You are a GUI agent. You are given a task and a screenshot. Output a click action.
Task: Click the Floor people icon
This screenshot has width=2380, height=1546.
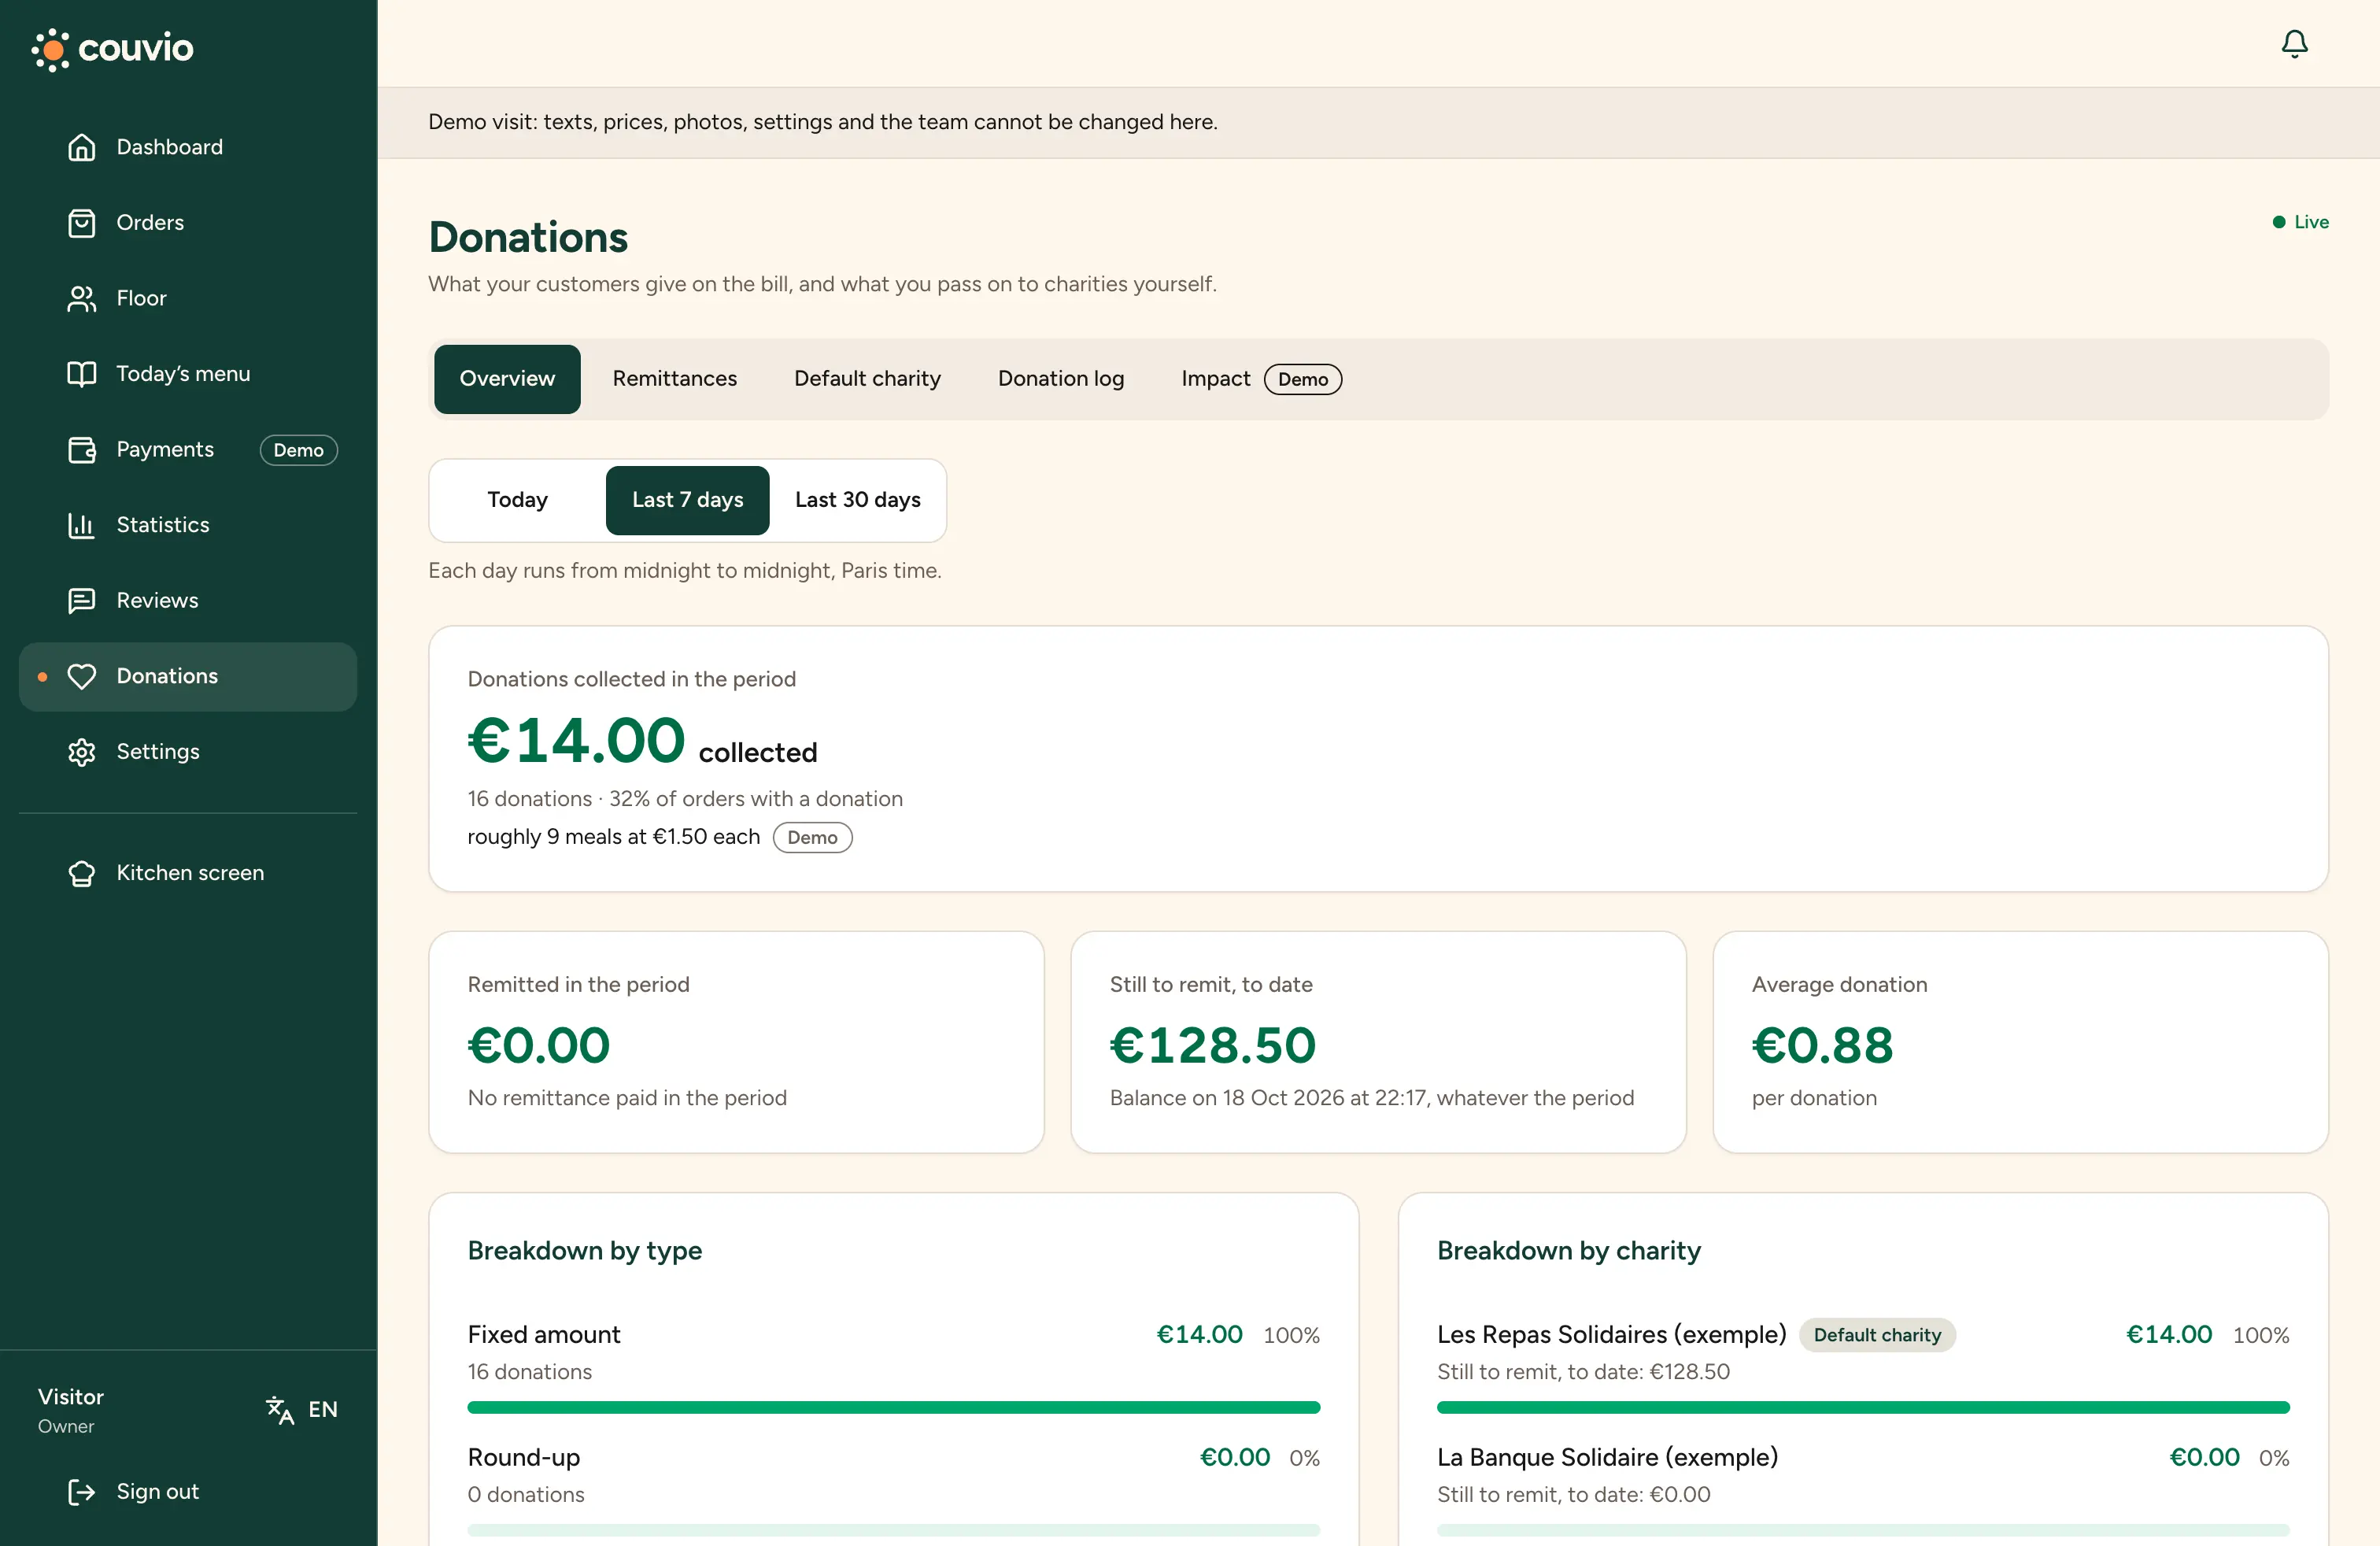pos(82,298)
